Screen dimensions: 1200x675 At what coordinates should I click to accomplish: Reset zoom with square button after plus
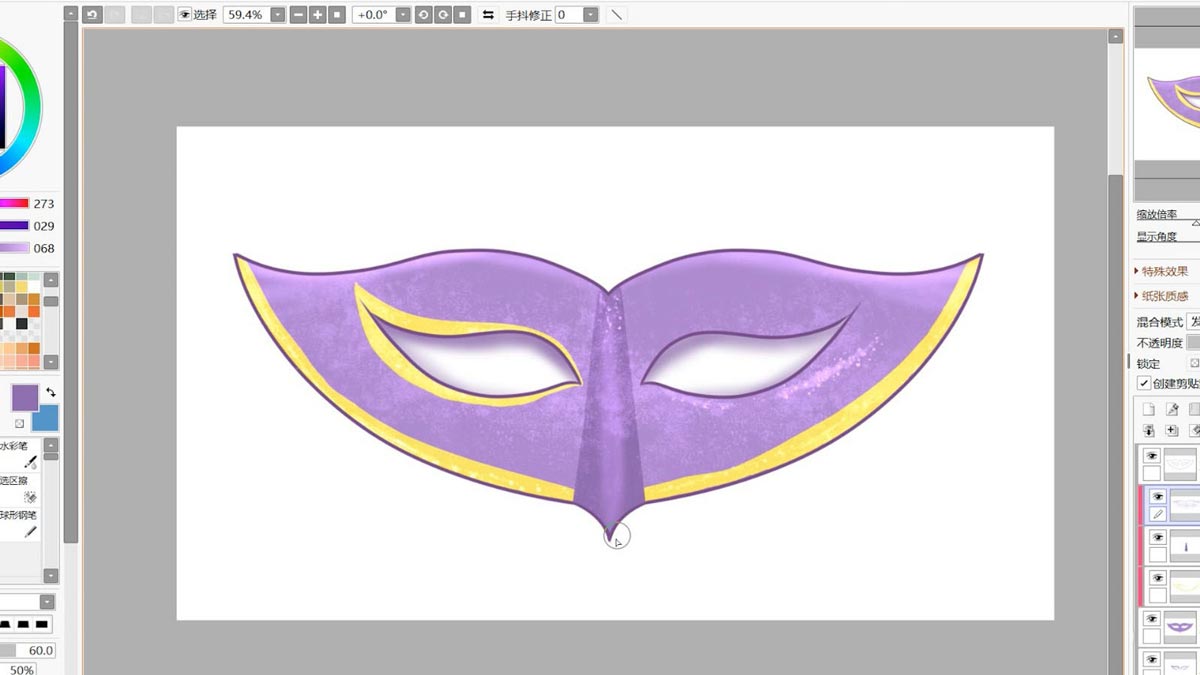337,15
